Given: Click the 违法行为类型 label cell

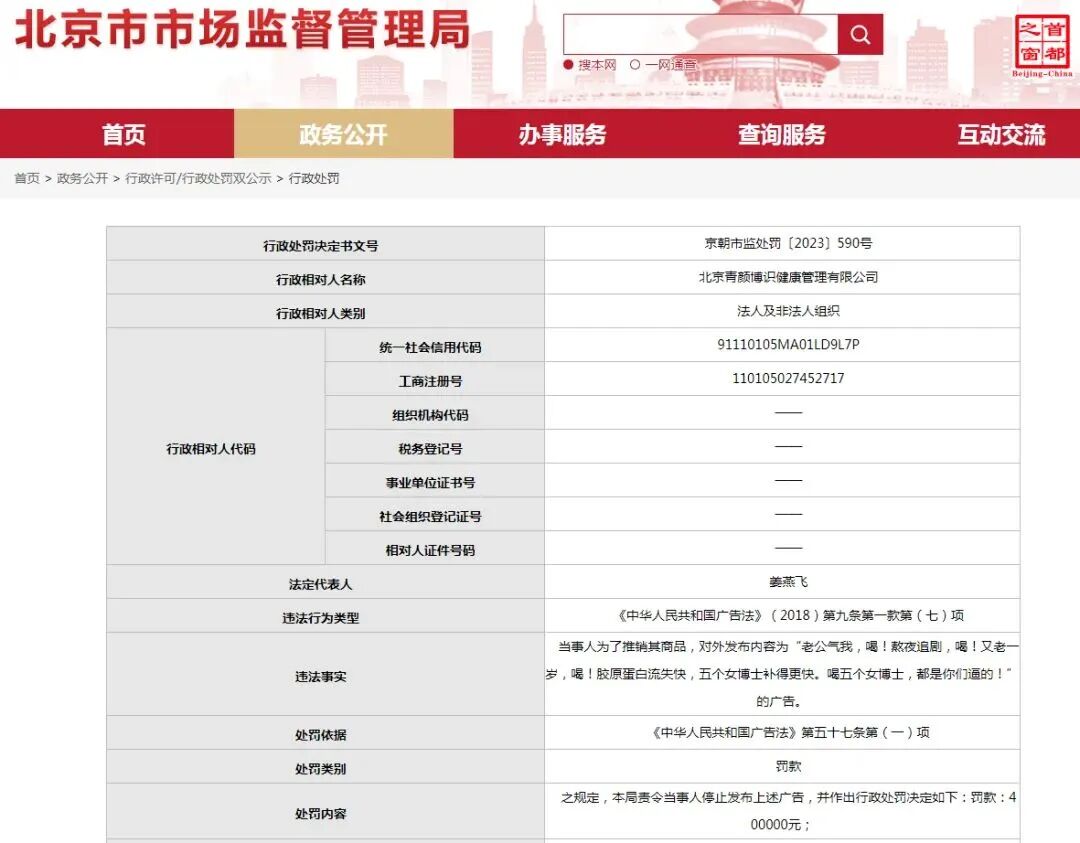Looking at the screenshot, I should [x=325, y=616].
